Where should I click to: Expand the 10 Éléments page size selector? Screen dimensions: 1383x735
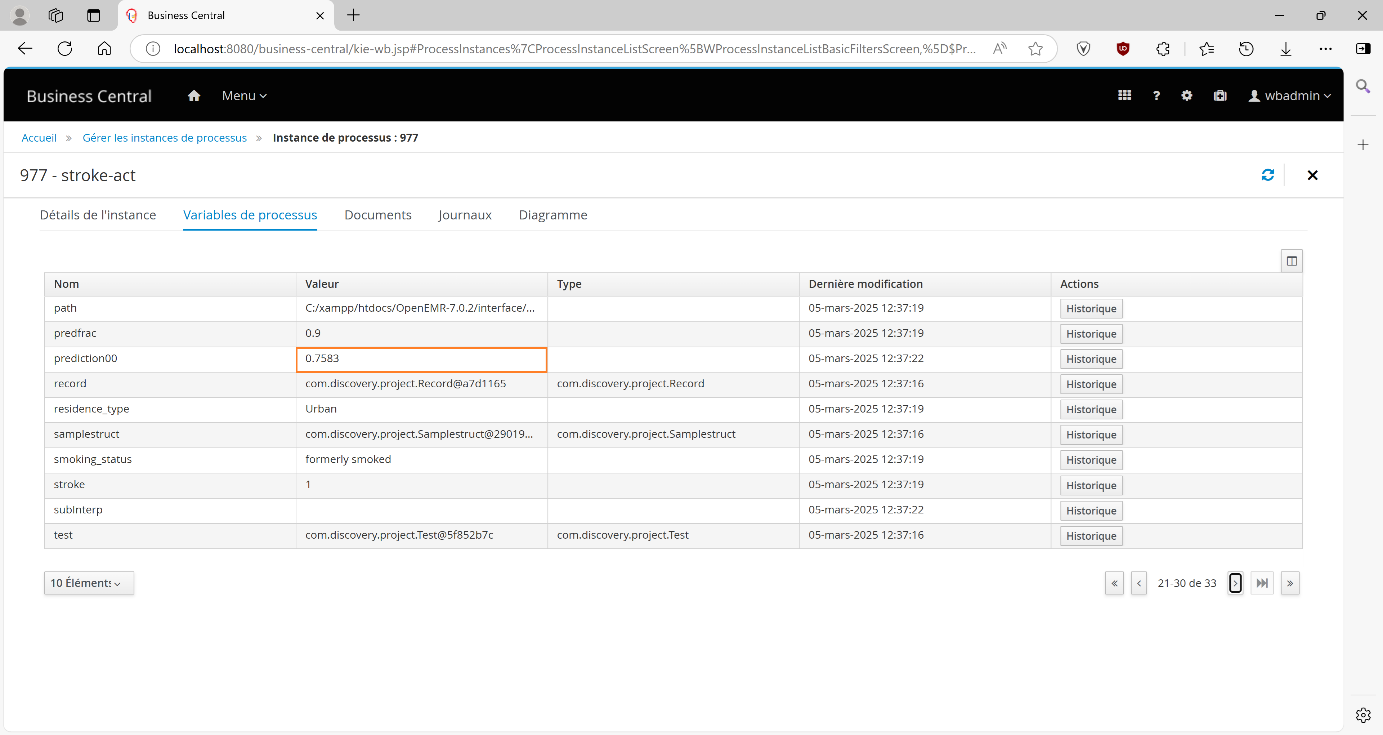click(x=88, y=582)
